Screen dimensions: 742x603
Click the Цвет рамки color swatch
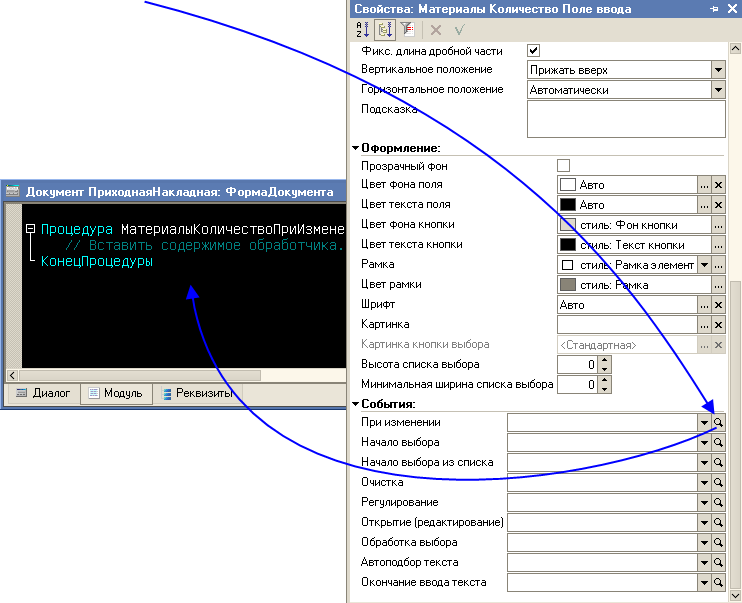568,285
